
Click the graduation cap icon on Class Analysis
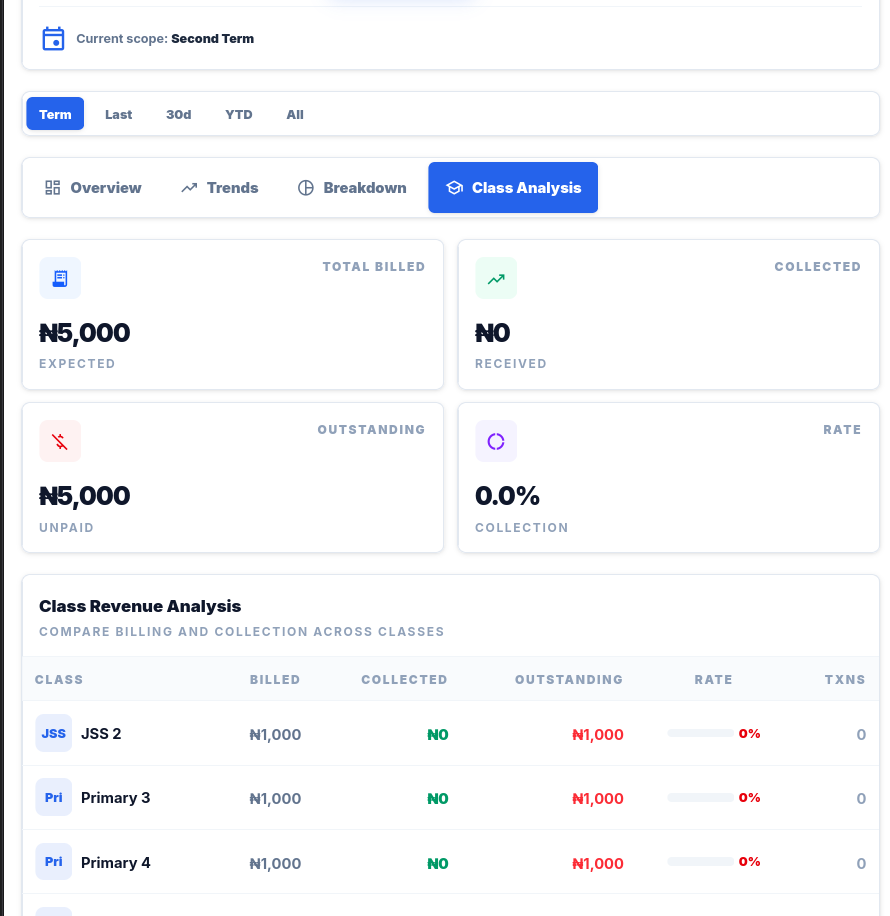454,188
